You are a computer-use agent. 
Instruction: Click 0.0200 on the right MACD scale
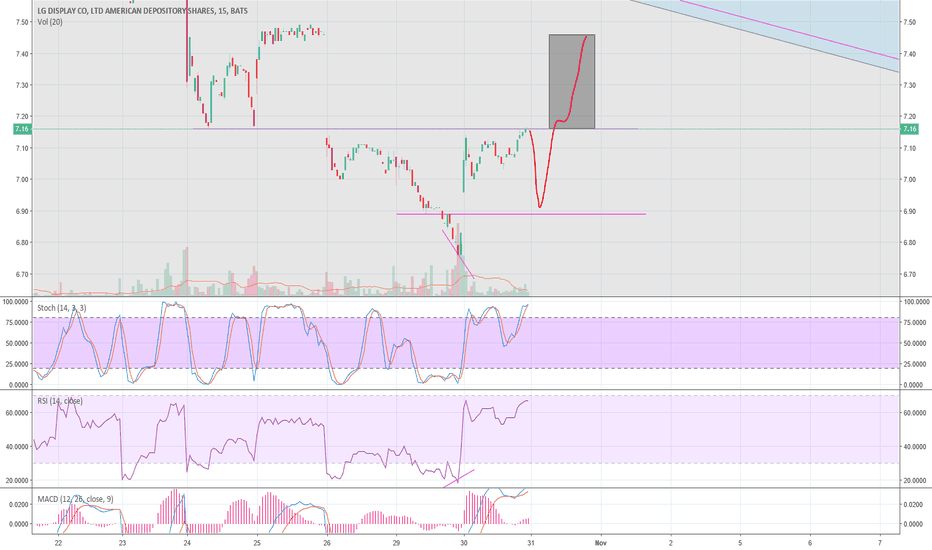pyautogui.click(x=913, y=504)
